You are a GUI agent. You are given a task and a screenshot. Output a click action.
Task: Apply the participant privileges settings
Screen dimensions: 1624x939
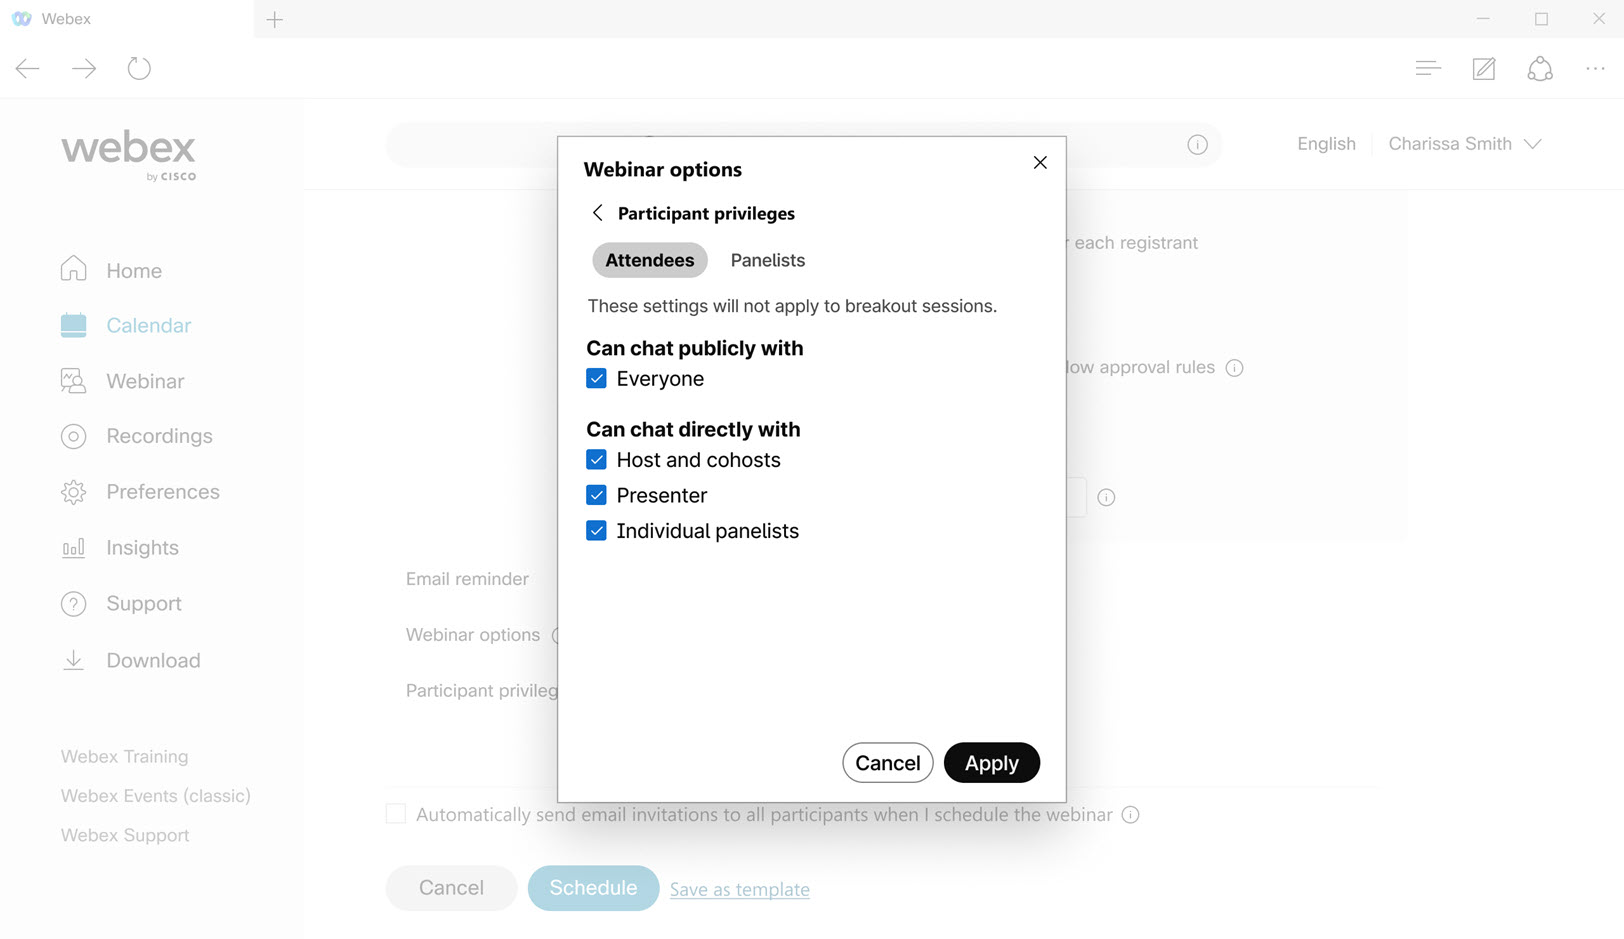tap(992, 763)
